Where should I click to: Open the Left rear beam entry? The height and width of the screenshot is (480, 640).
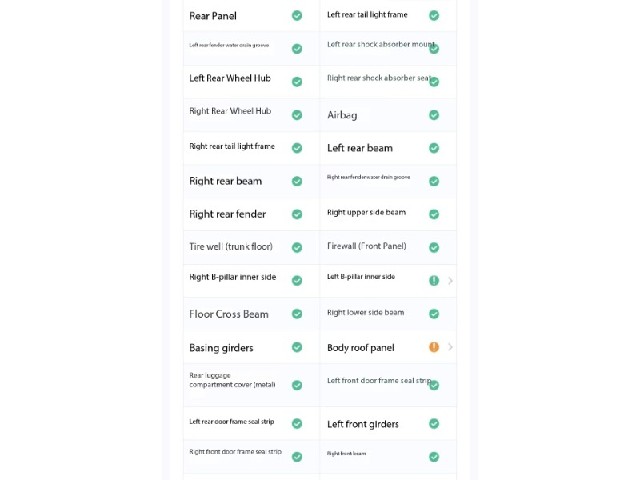(x=388, y=148)
